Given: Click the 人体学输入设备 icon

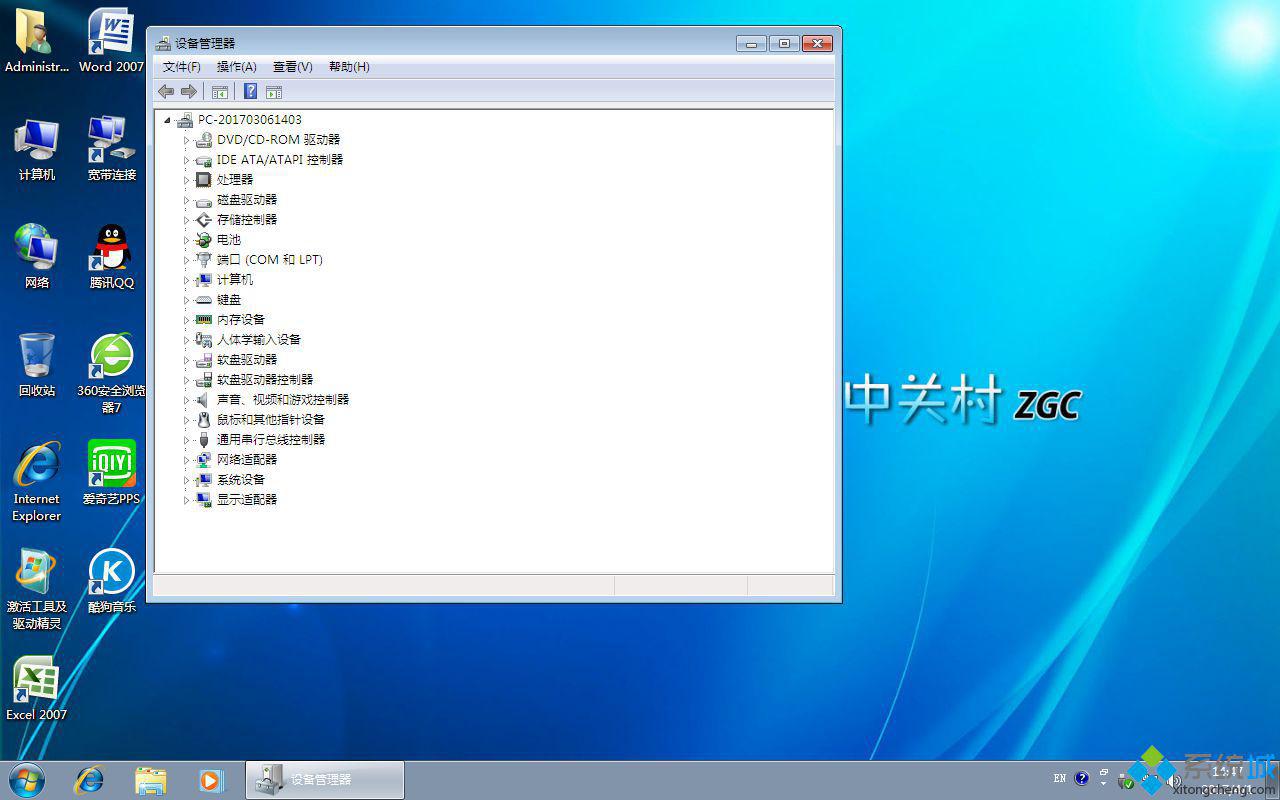Looking at the screenshot, I should click(x=203, y=339).
